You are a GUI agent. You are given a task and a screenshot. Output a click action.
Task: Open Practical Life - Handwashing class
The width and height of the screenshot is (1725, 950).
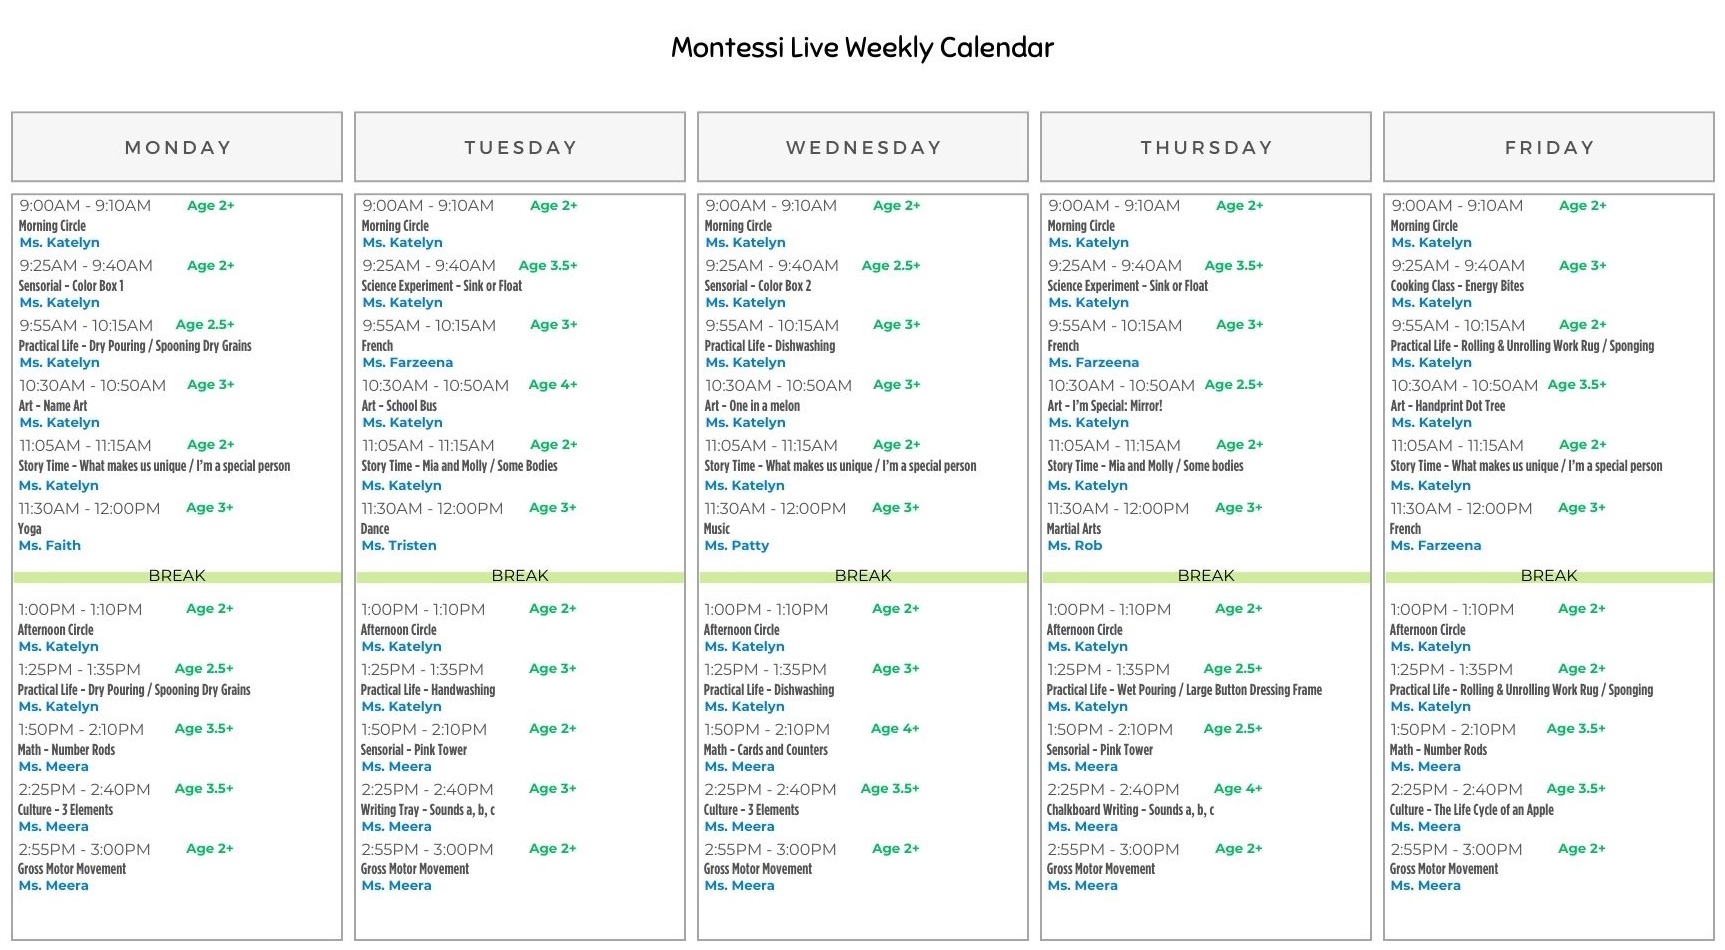pos(427,690)
